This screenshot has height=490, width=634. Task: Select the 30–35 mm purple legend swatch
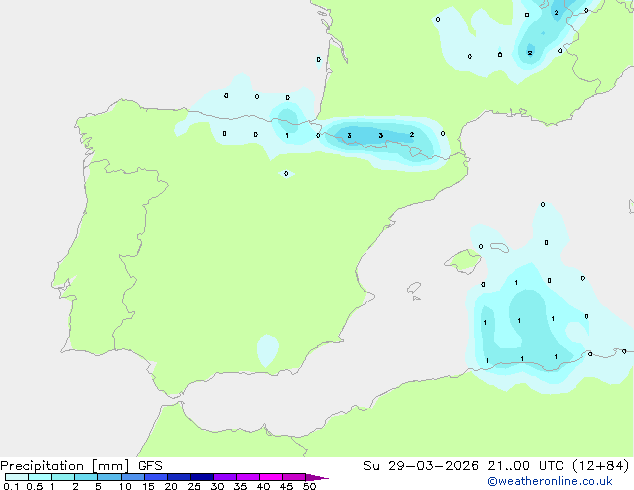tap(225, 477)
